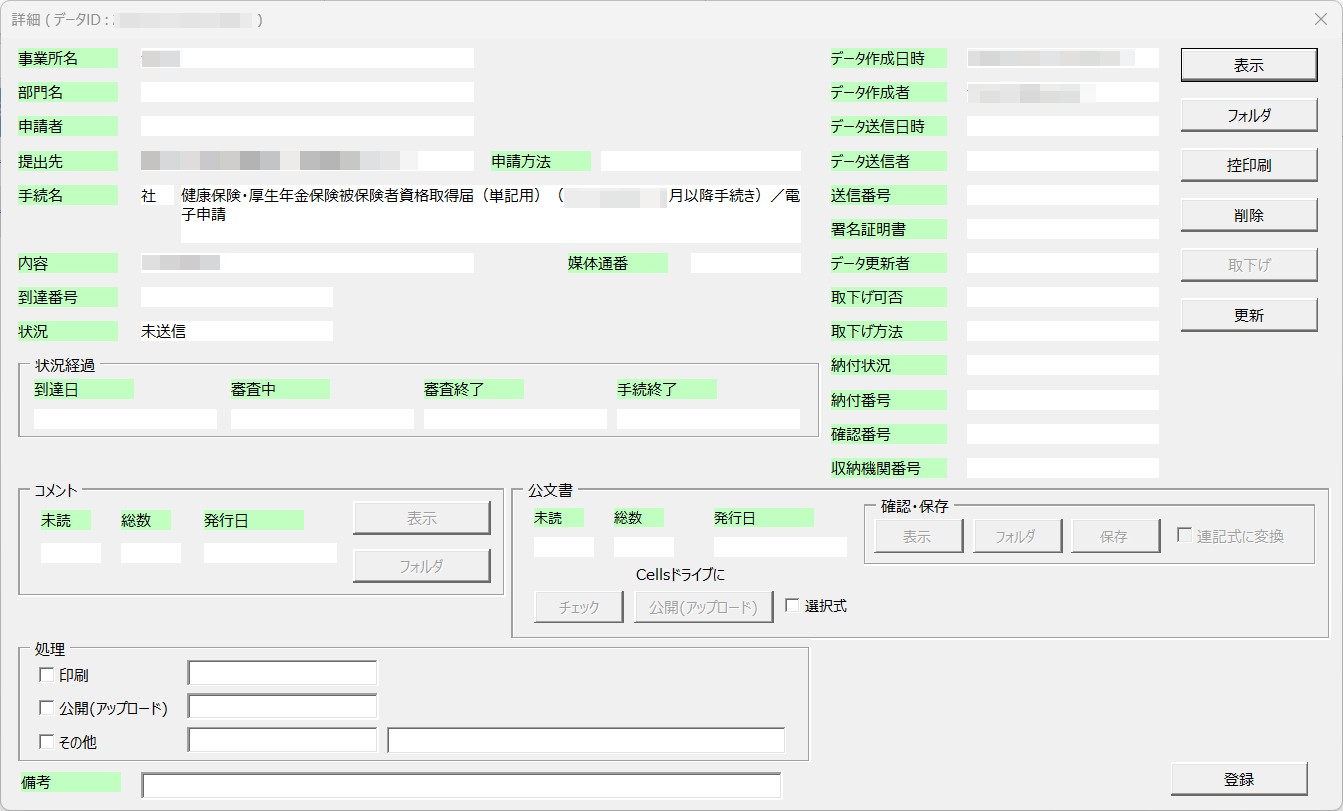Toggle the その他 checkbox
The width and height of the screenshot is (1343, 811).
pyautogui.click(x=46, y=742)
